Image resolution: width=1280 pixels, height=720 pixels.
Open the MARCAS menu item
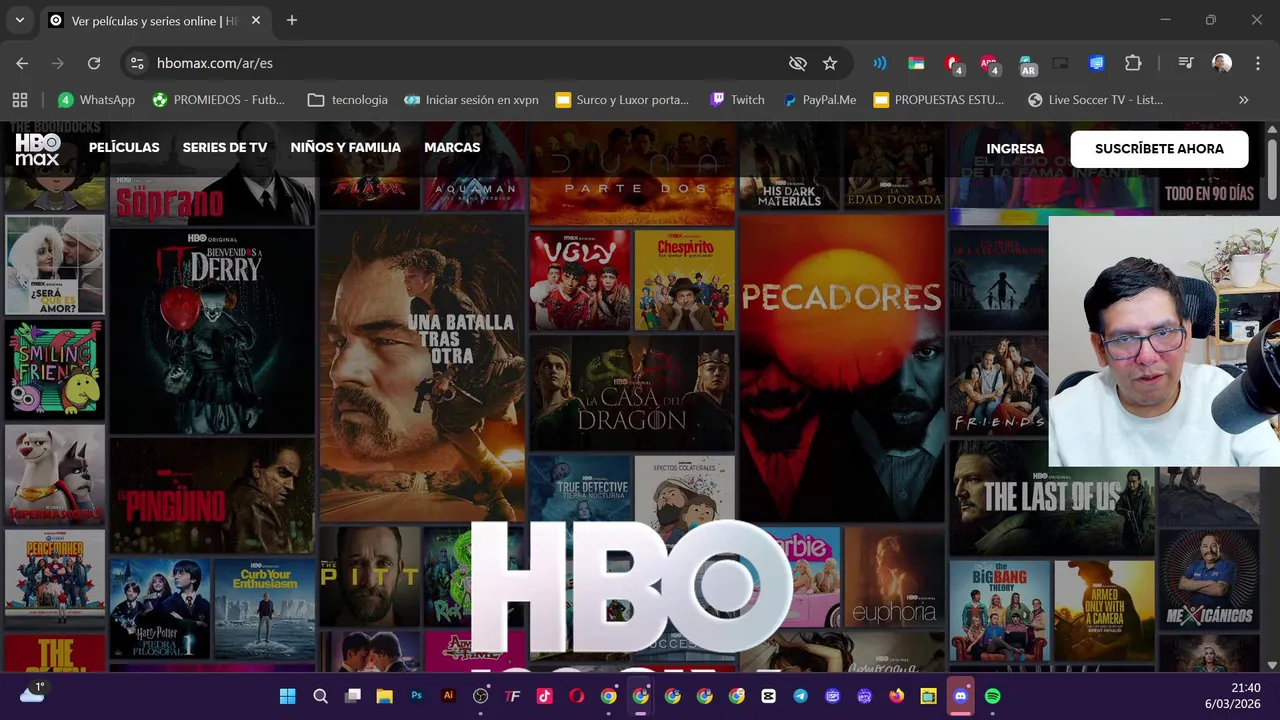coord(452,147)
